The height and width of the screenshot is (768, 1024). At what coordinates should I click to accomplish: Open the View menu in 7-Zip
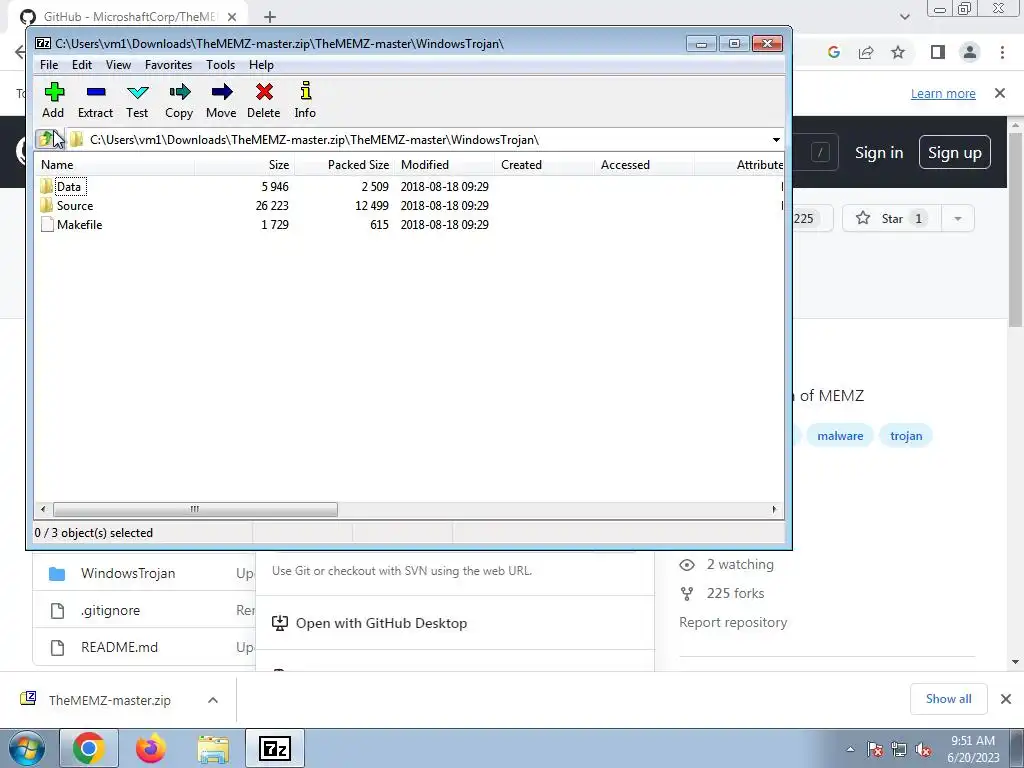[118, 65]
